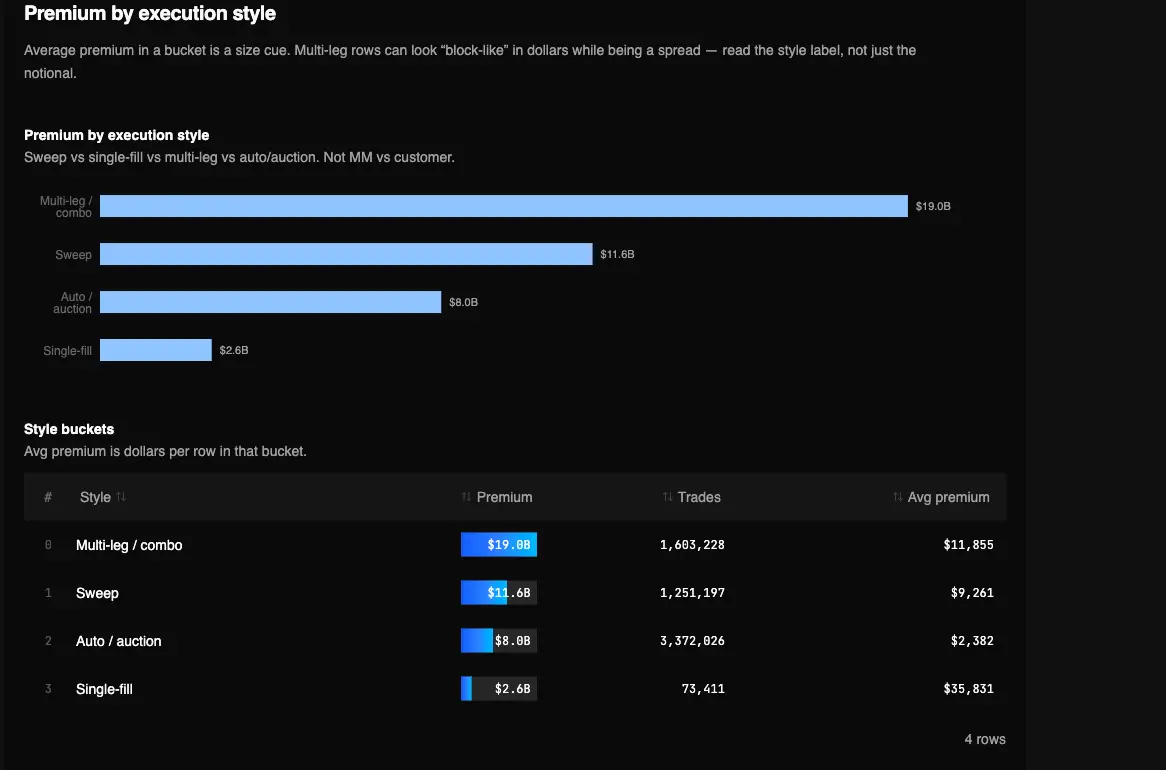Click the $11.6B premium data bar cell

(x=499, y=593)
